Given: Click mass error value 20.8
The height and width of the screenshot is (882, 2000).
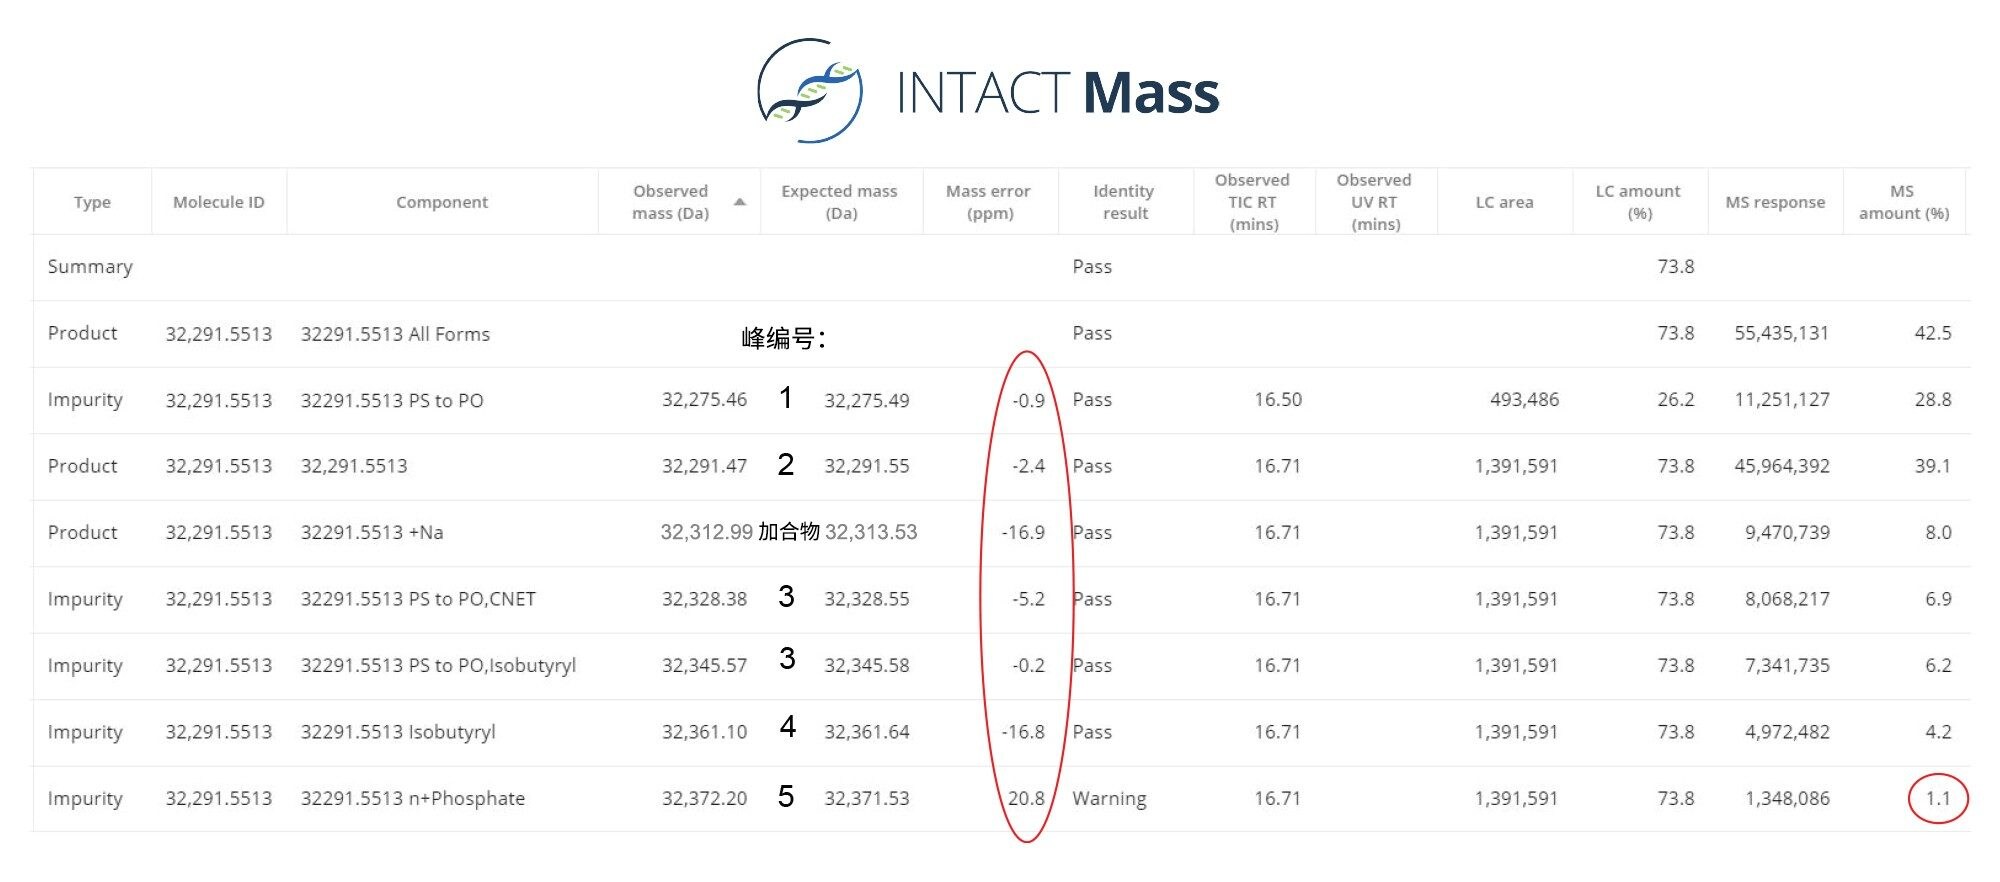Looking at the screenshot, I should pyautogui.click(x=1026, y=799).
